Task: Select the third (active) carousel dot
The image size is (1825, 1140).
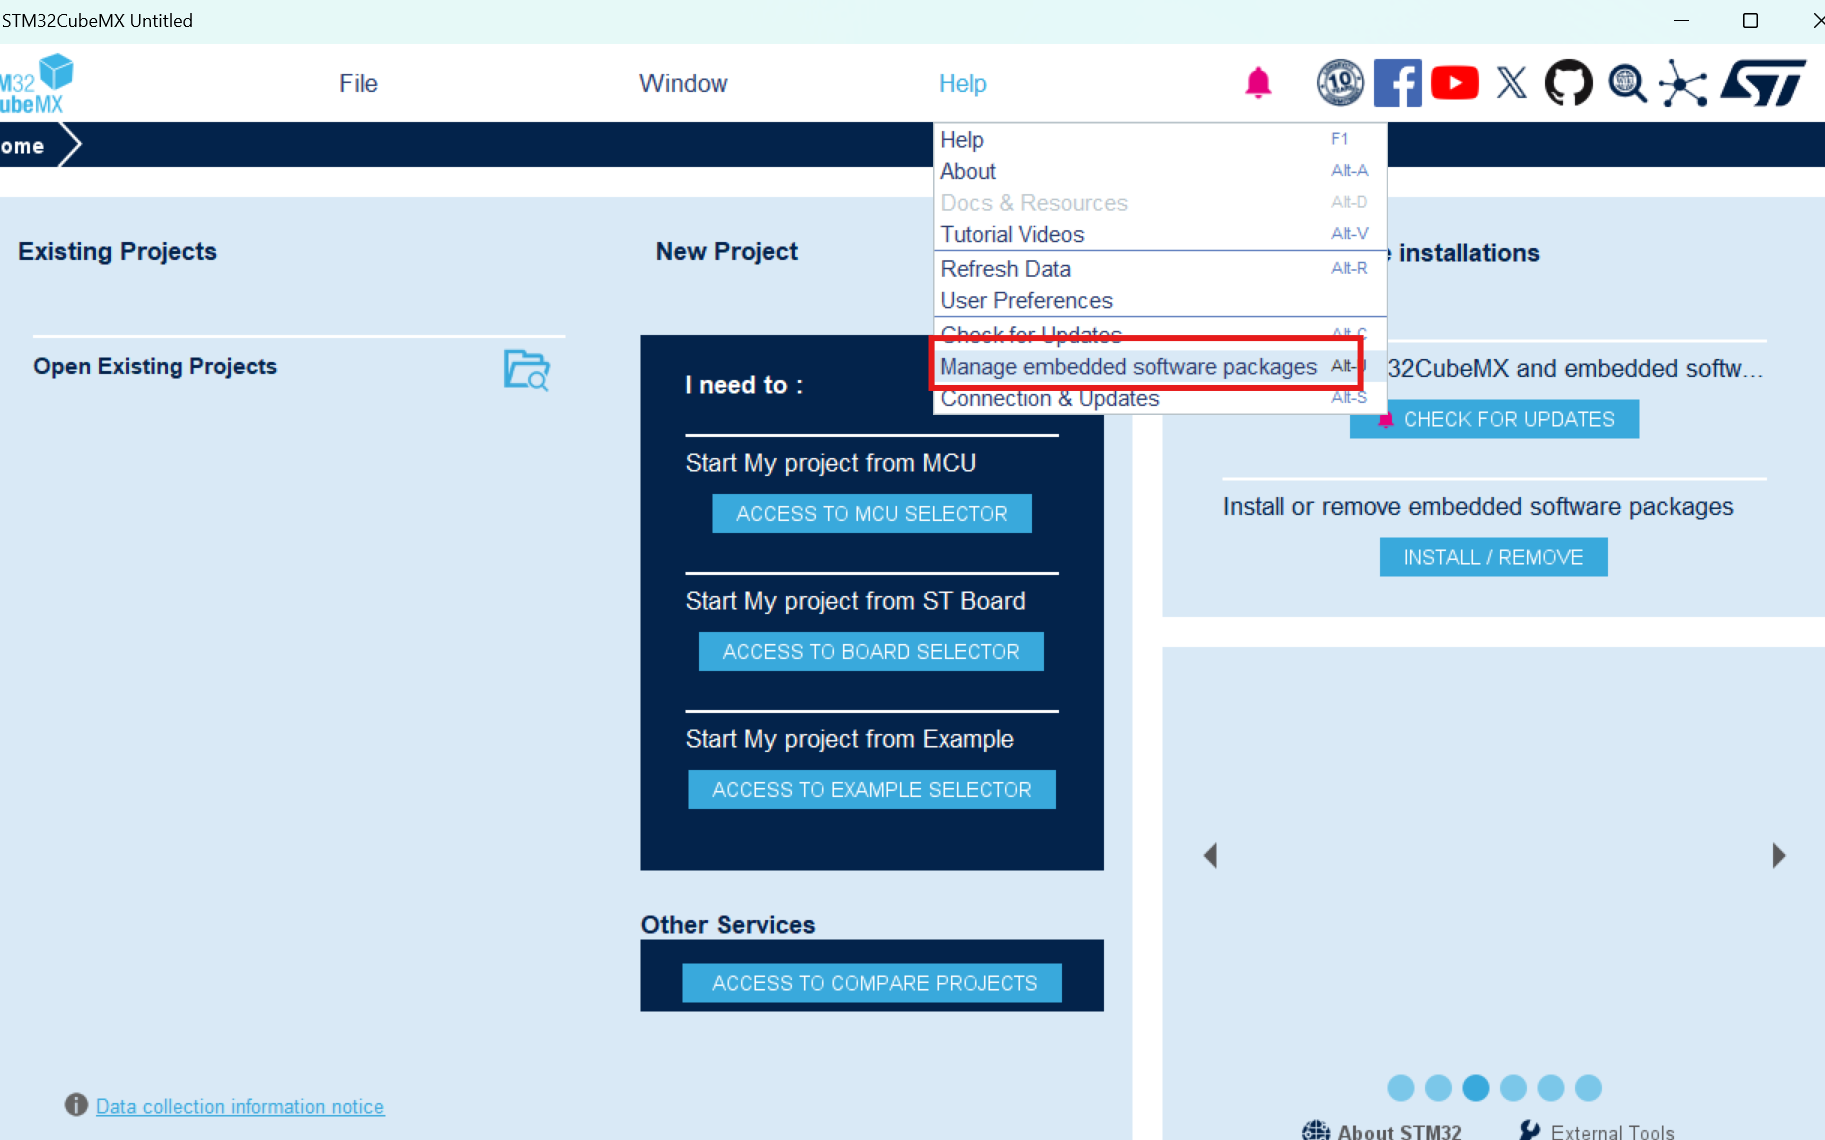Action: coord(1475,1088)
